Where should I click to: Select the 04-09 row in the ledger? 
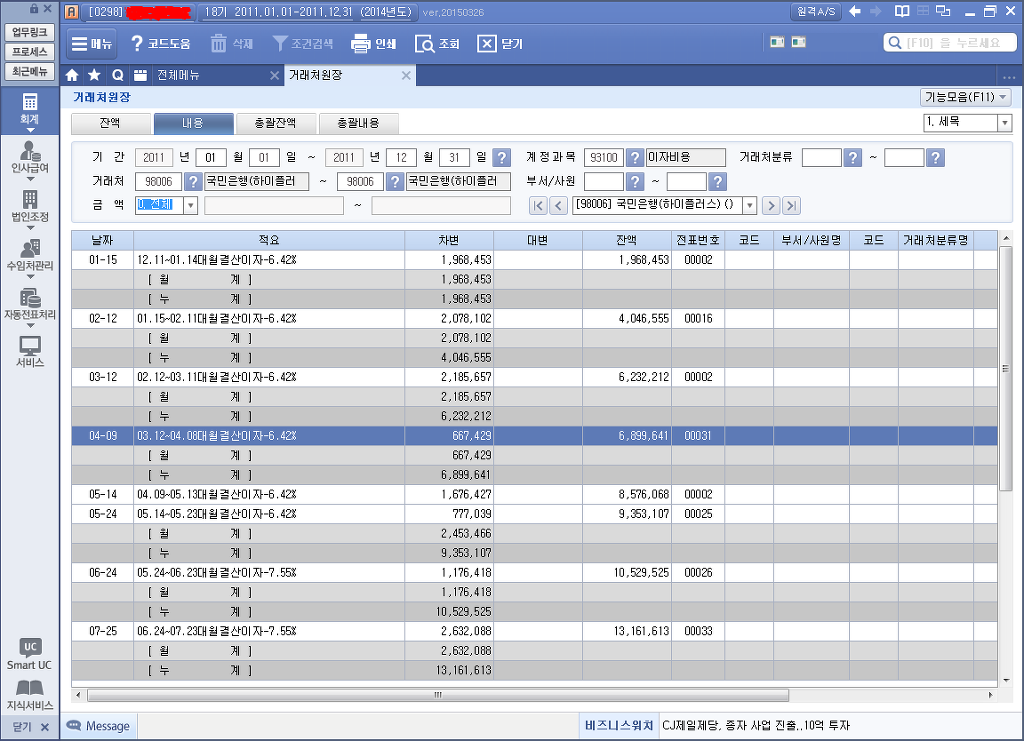click(x=534, y=435)
